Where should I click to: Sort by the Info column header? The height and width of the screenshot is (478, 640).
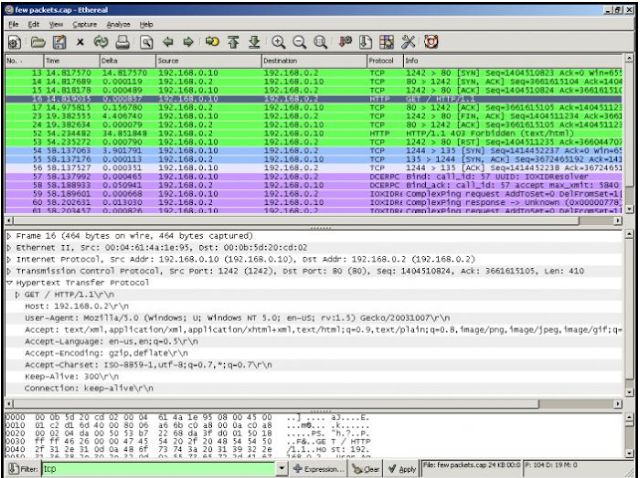coord(513,61)
